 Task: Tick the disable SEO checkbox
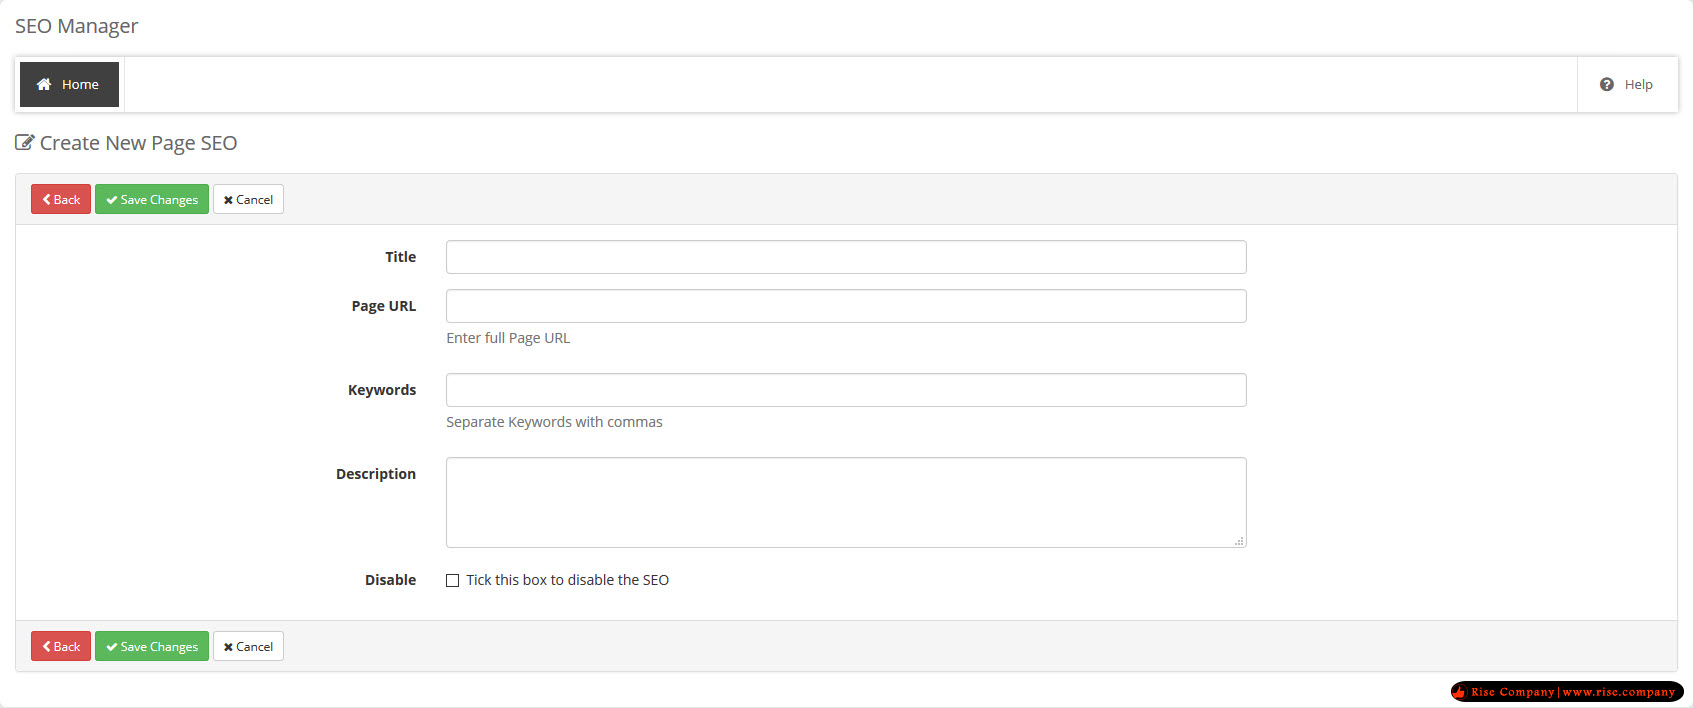tap(452, 580)
